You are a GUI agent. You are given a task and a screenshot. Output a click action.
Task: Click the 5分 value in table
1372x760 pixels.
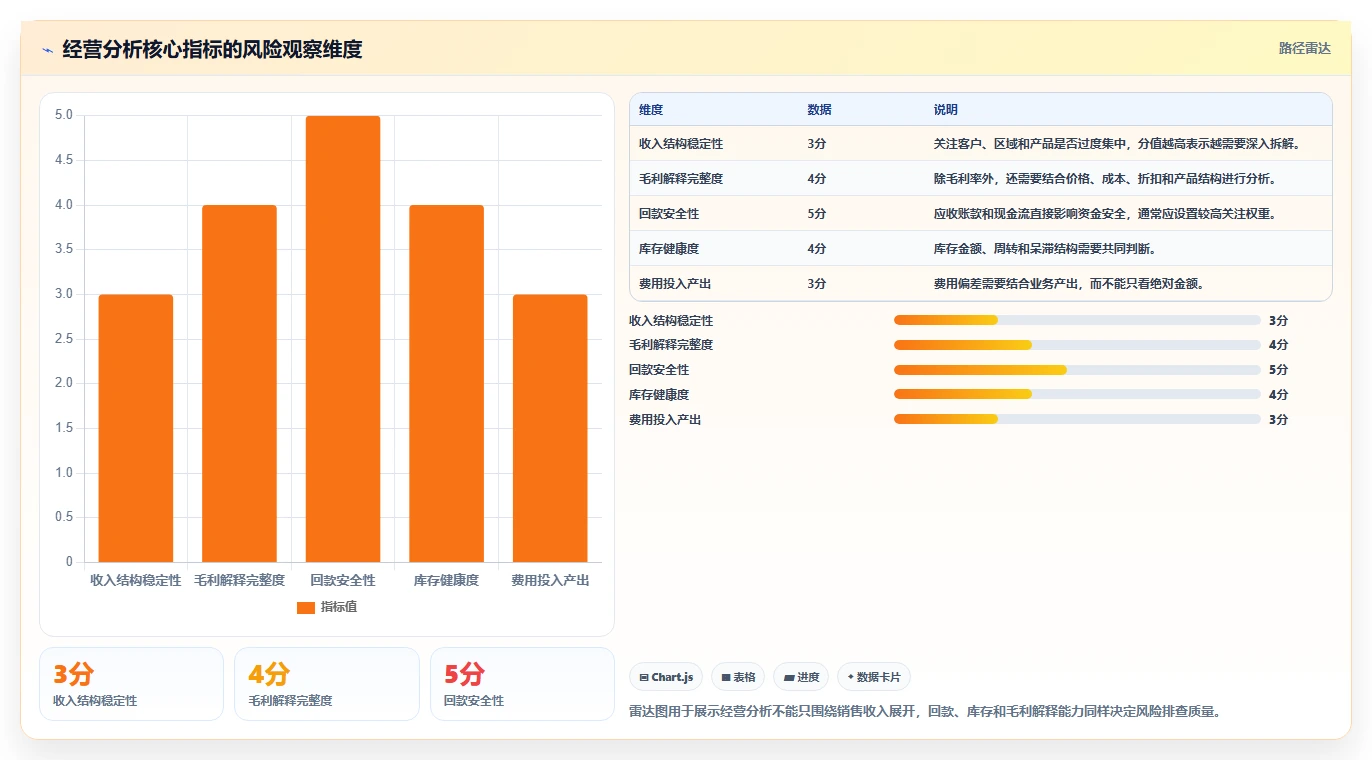[x=817, y=214]
